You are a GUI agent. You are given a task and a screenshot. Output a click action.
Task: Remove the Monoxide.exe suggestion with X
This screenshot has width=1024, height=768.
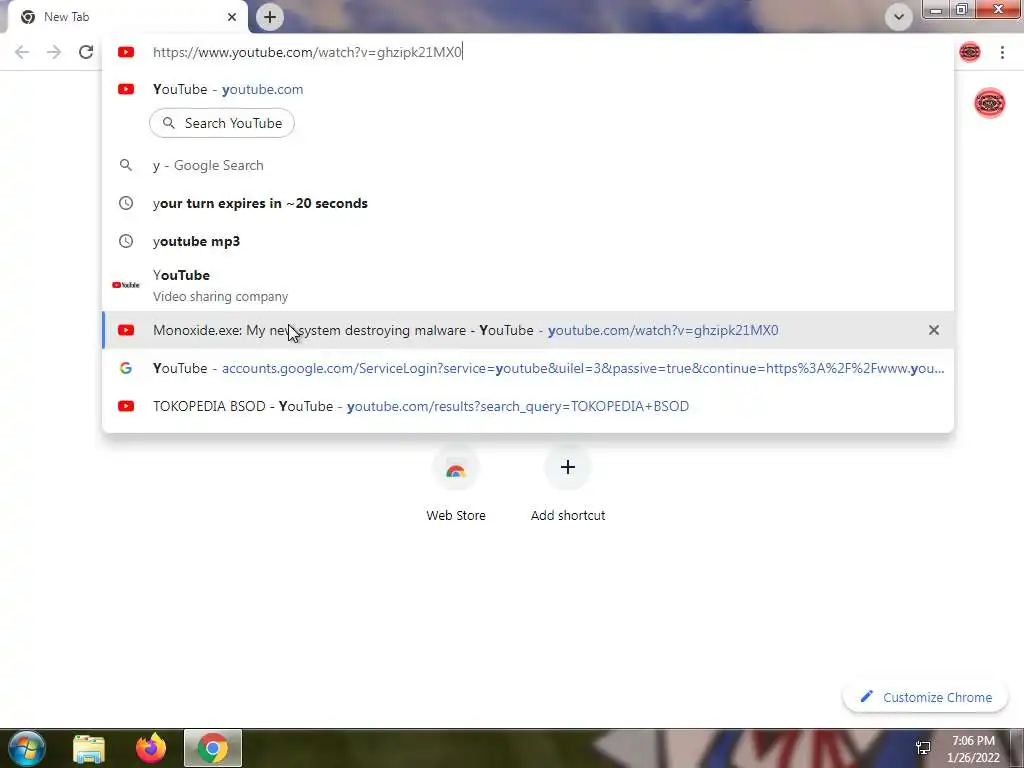pos(934,330)
